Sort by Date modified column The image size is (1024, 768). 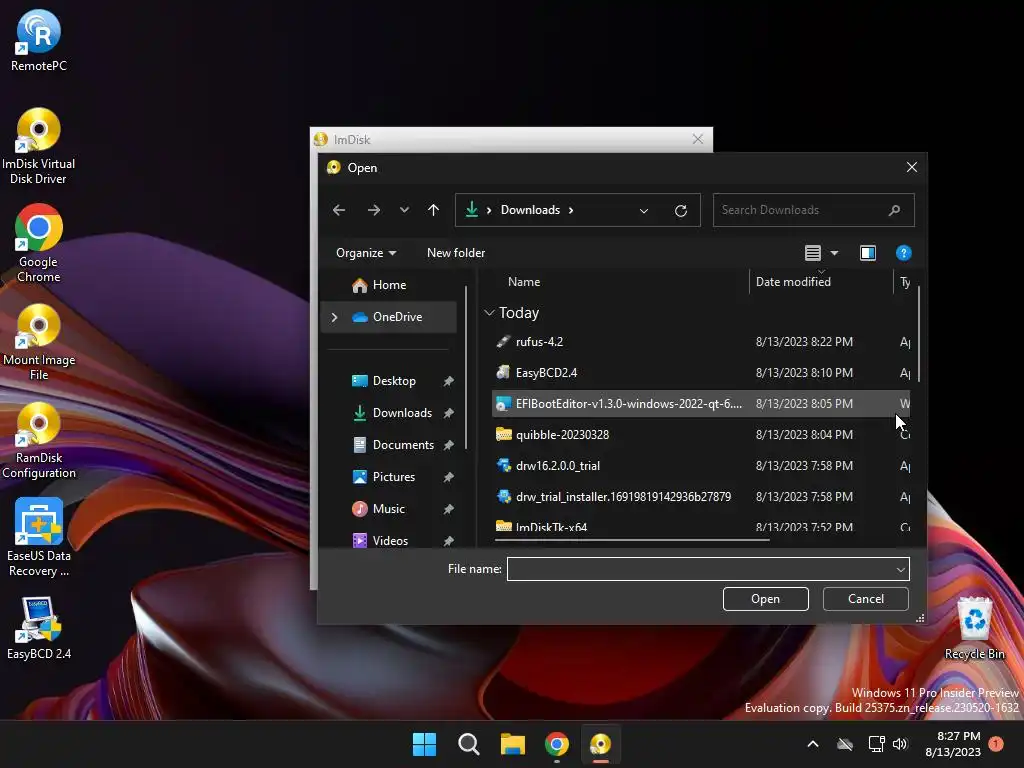793,282
